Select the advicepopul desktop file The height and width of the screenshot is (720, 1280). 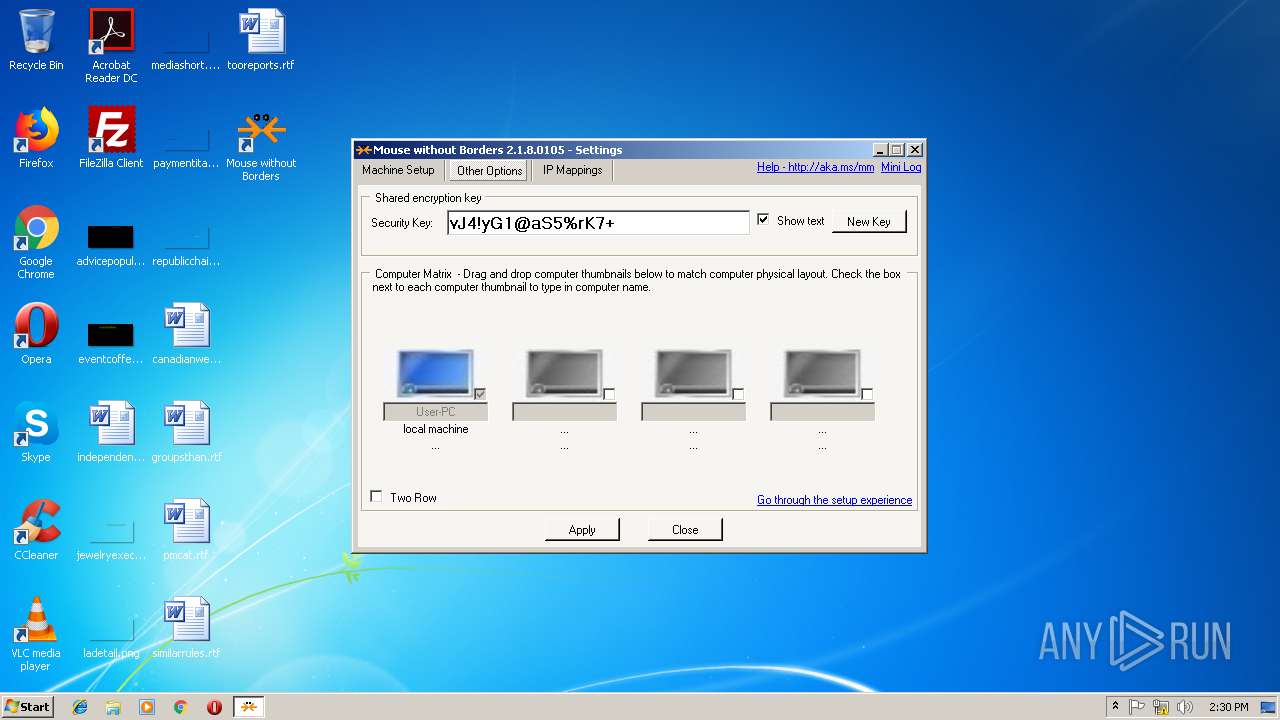tap(111, 245)
